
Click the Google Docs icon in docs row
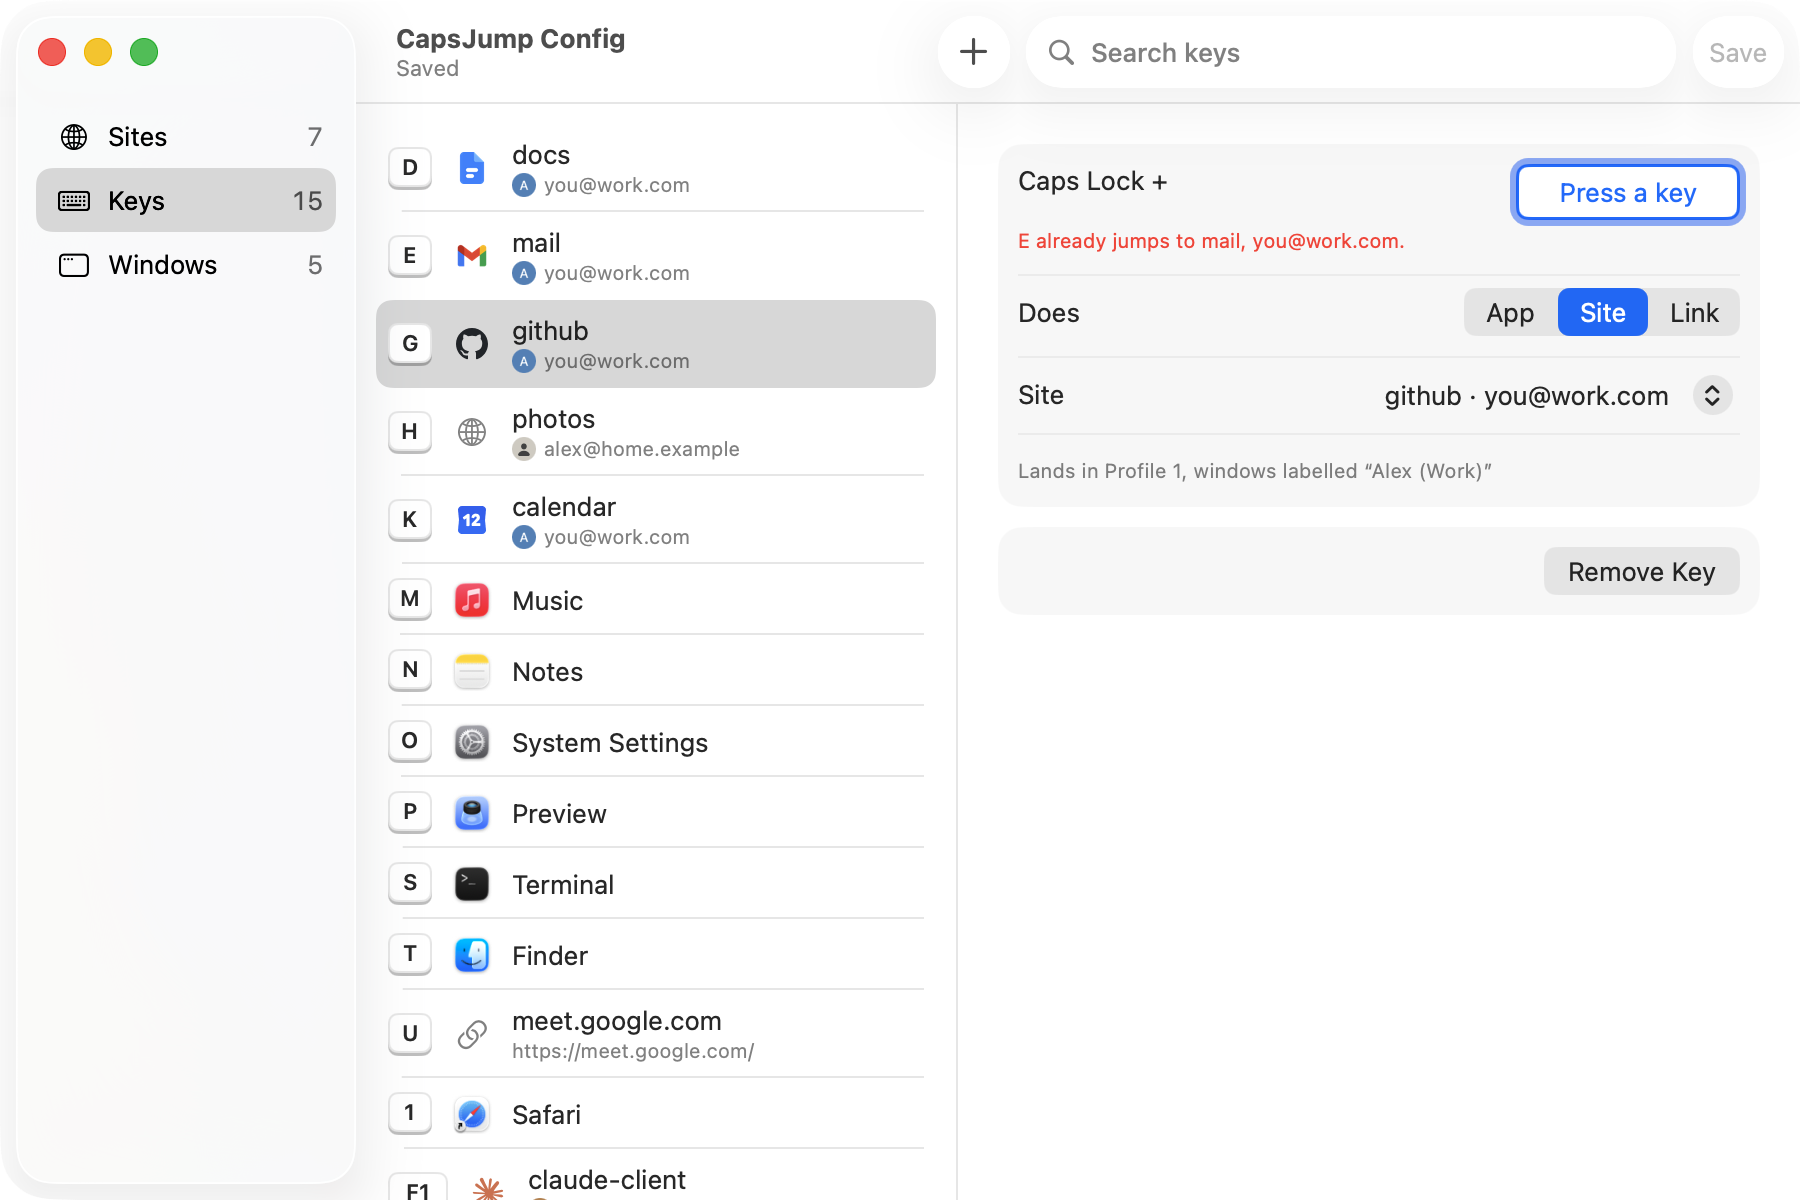coord(472,168)
